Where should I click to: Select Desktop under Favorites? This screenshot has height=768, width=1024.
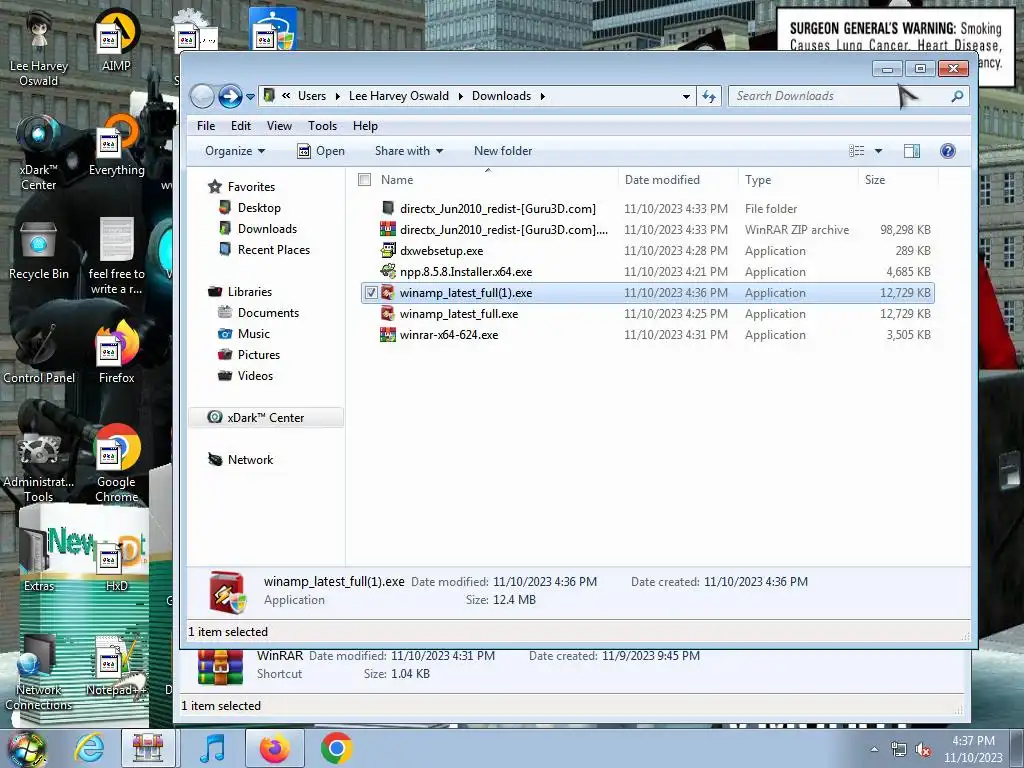click(259, 208)
